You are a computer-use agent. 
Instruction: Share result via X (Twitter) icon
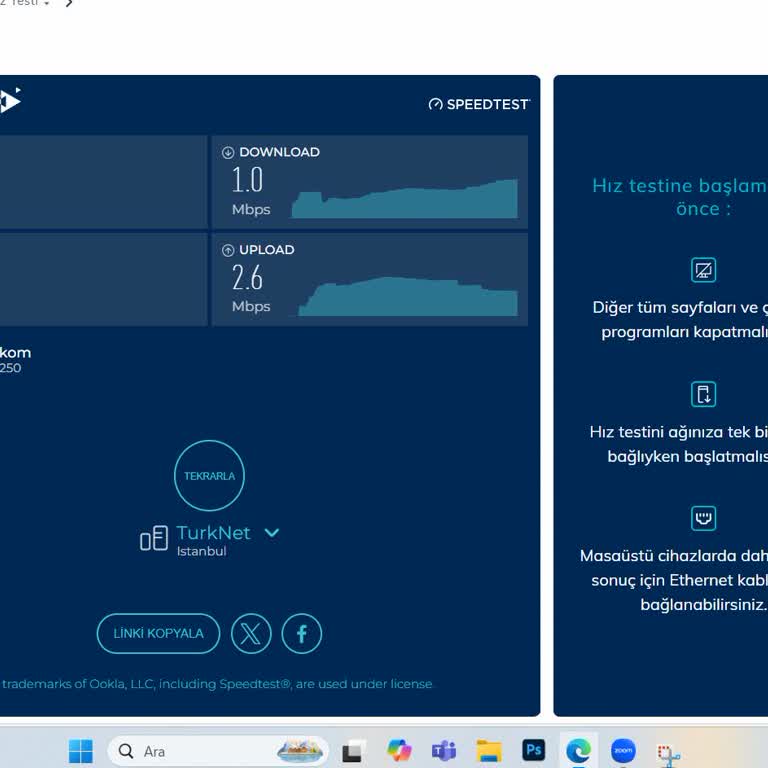251,633
